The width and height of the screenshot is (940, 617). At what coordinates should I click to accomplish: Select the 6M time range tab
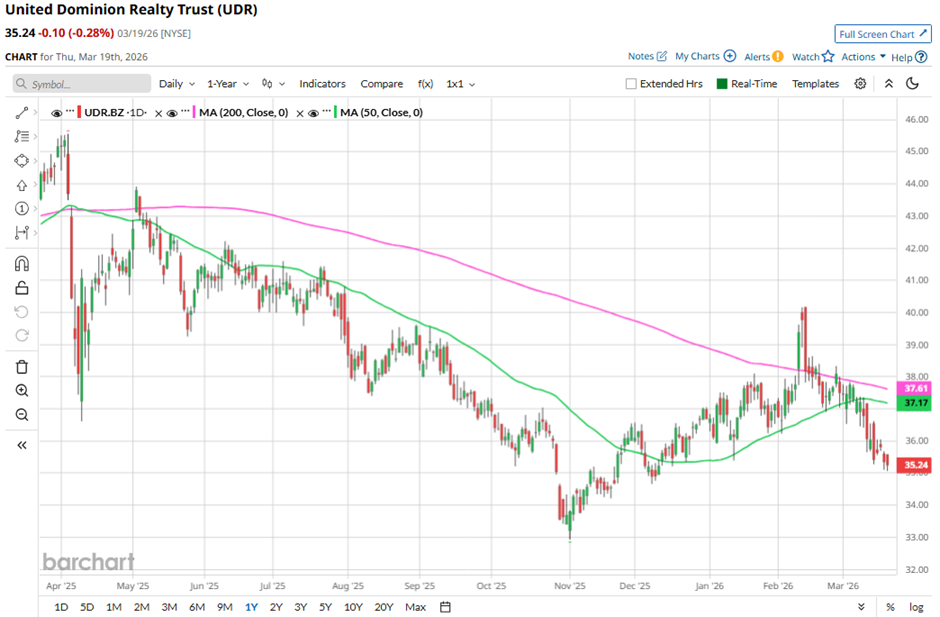[x=196, y=606]
